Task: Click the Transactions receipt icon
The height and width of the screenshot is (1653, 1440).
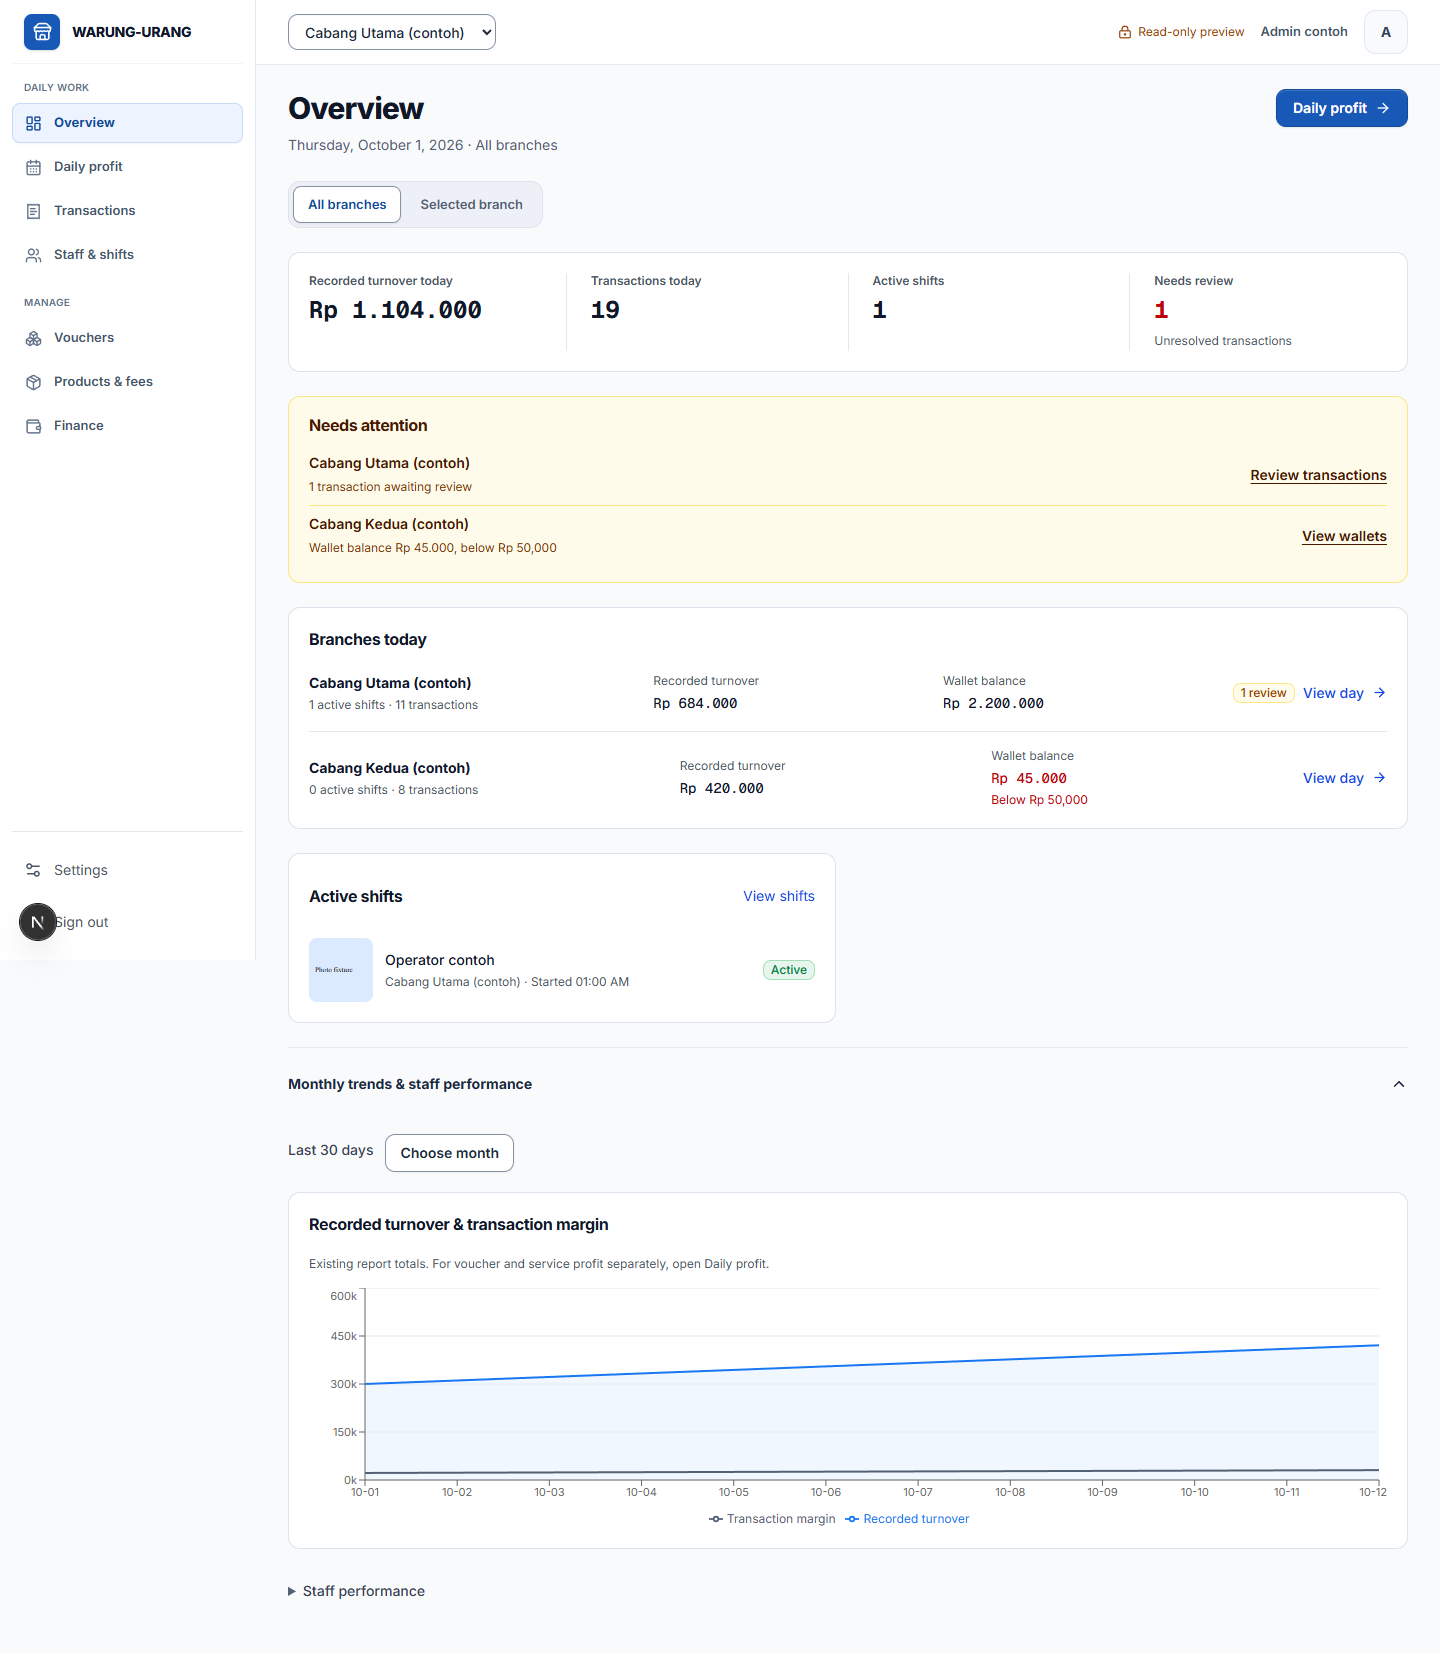Action: coord(34,211)
